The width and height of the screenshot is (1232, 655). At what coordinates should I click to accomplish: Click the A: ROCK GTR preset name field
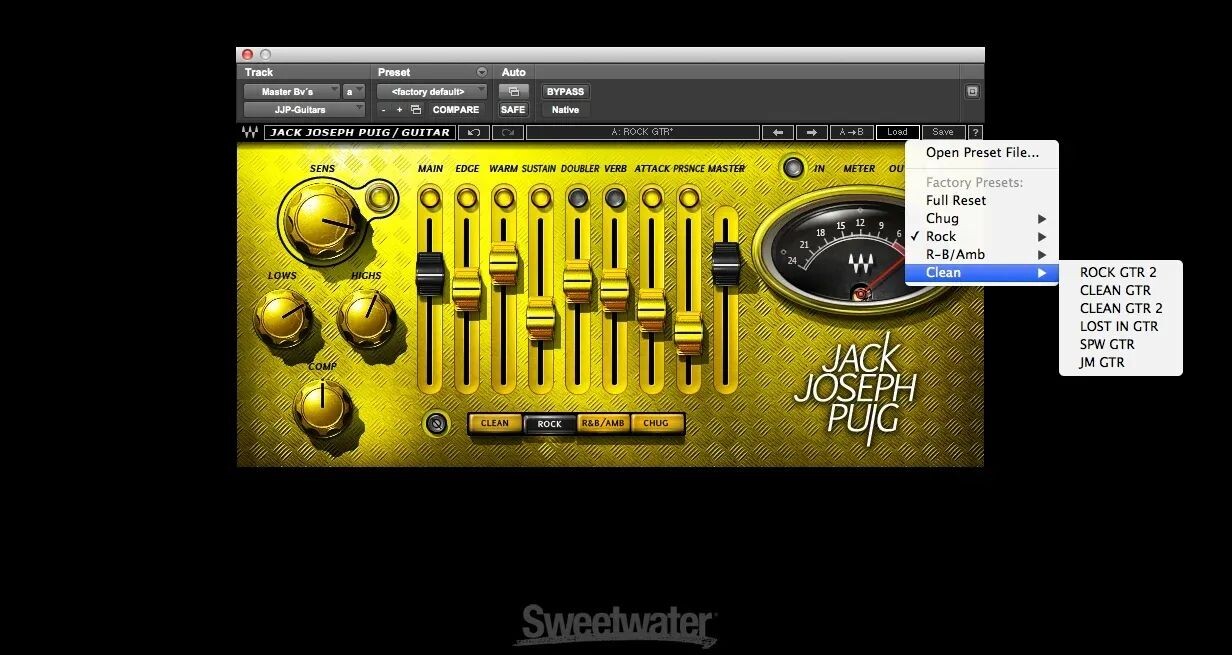(x=642, y=132)
